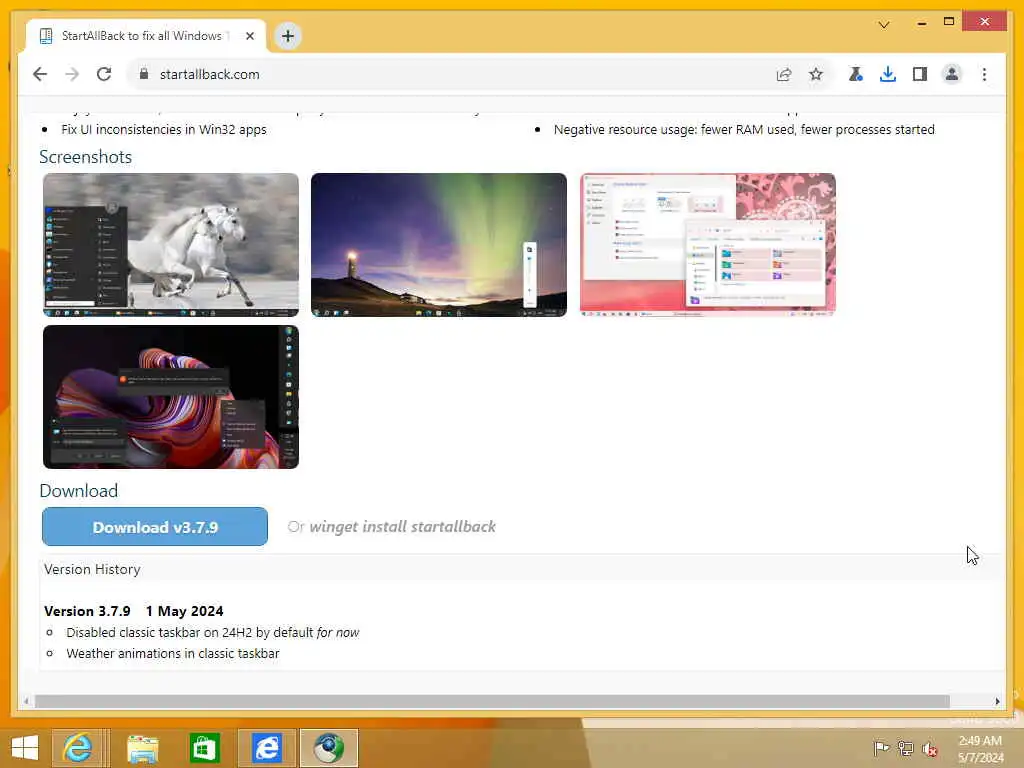Open Chrome Labs flask icon

tap(856, 74)
